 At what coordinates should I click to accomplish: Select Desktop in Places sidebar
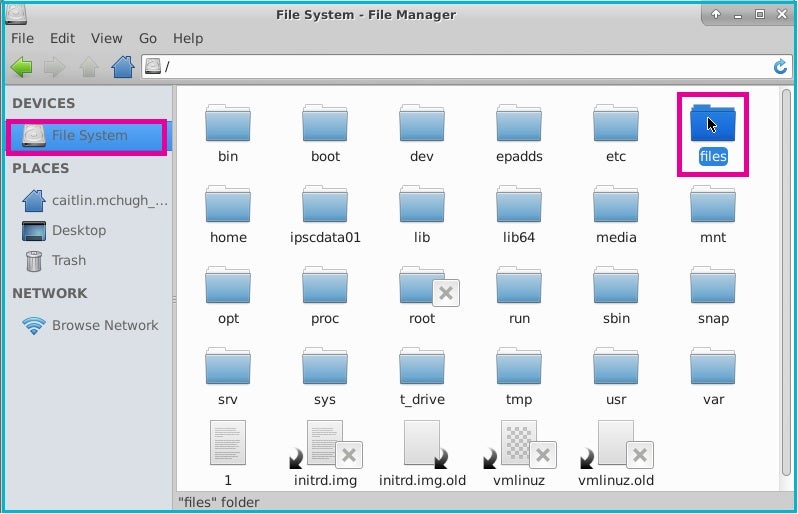point(78,230)
